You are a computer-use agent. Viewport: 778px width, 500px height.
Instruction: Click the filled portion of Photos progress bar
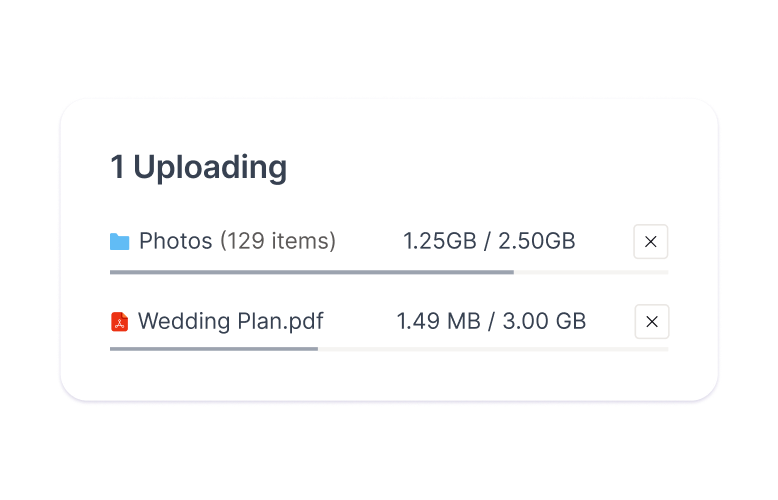(310, 272)
